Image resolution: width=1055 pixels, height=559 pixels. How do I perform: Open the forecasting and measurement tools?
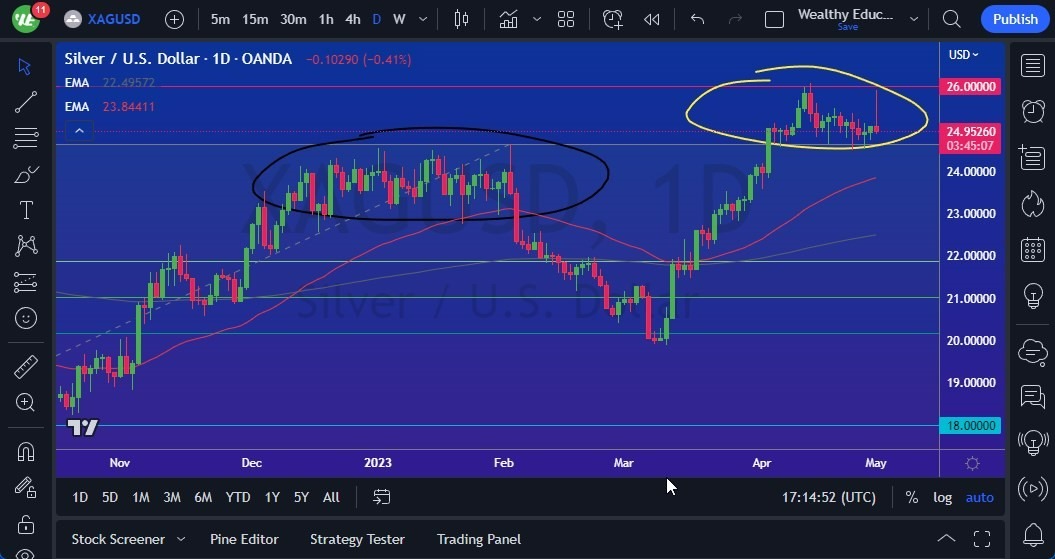(26, 283)
